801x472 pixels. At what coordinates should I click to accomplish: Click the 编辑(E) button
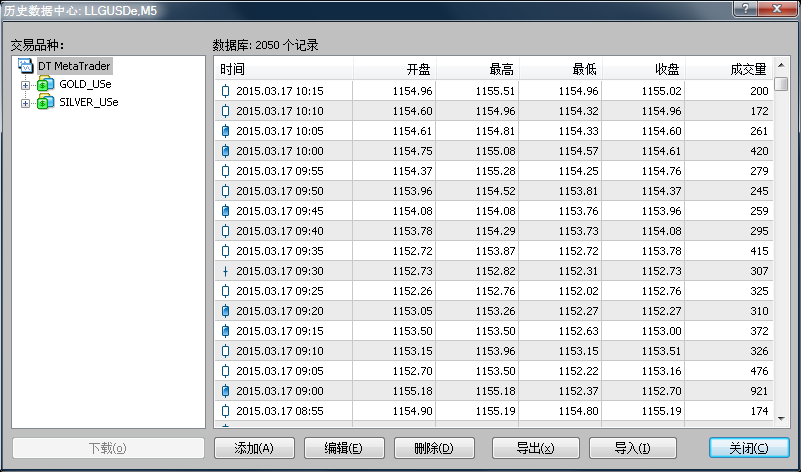(x=344, y=448)
